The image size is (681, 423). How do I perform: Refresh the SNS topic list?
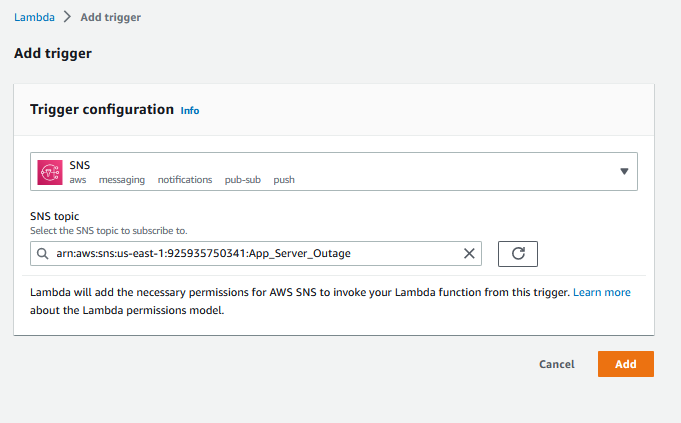pyautogui.click(x=518, y=254)
